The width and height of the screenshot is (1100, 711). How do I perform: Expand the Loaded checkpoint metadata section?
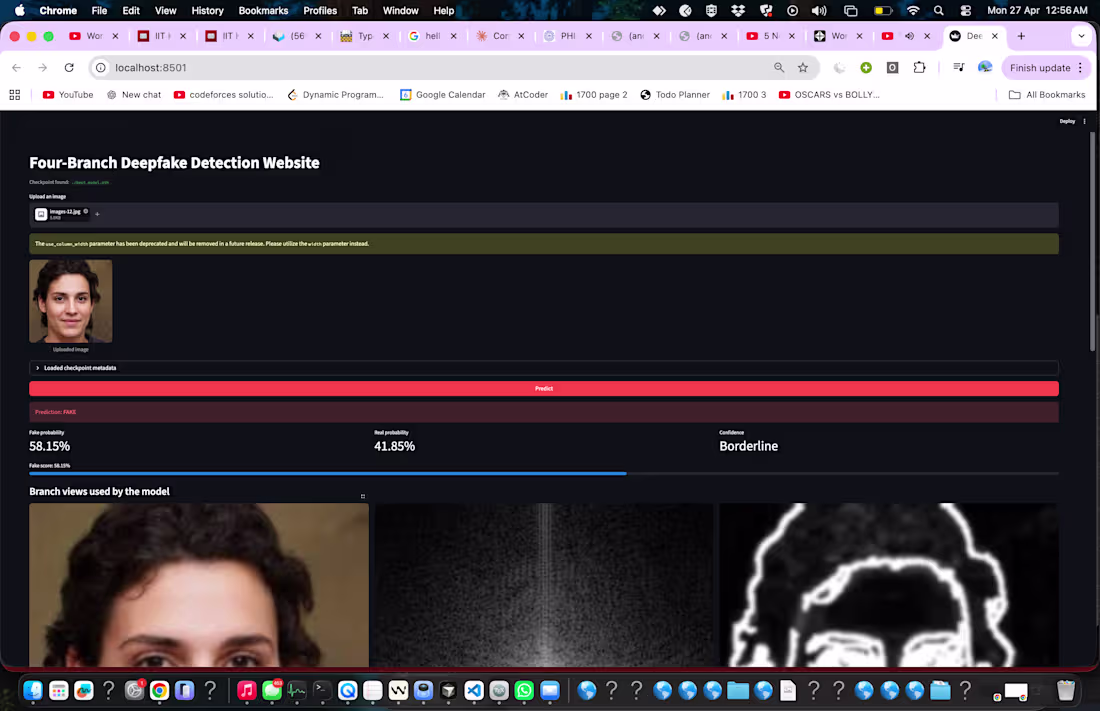[x=80, y=367]
